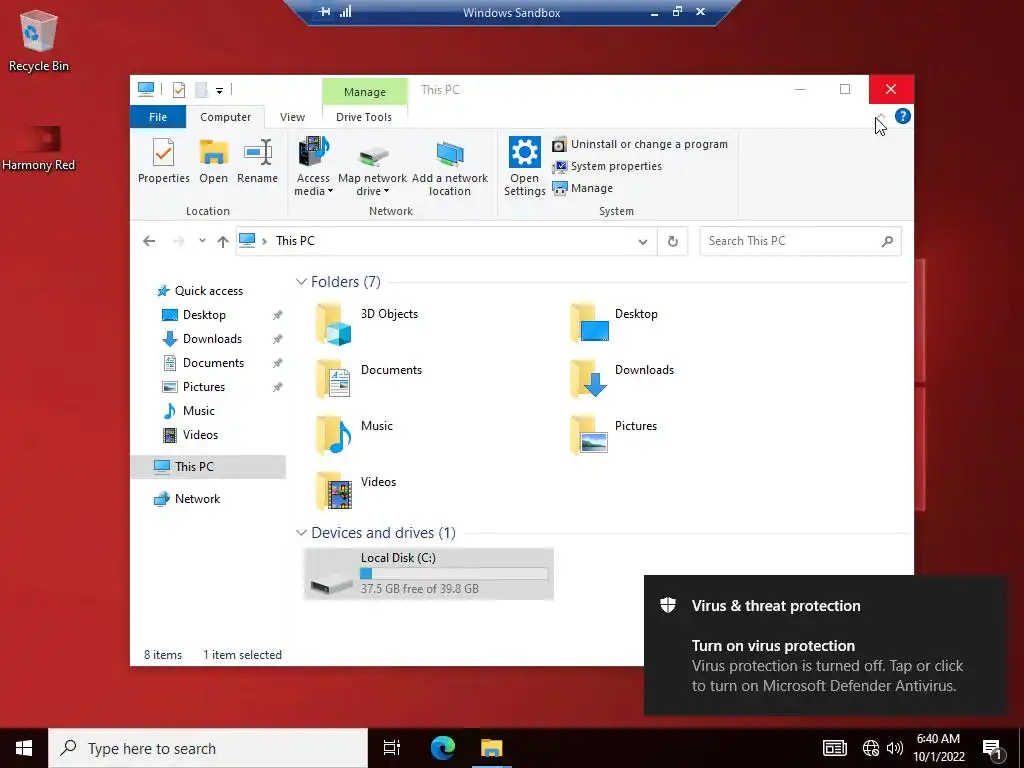Select the Computer ribbon tab
Screen dimensions: 1024x768
click(225, 117)
